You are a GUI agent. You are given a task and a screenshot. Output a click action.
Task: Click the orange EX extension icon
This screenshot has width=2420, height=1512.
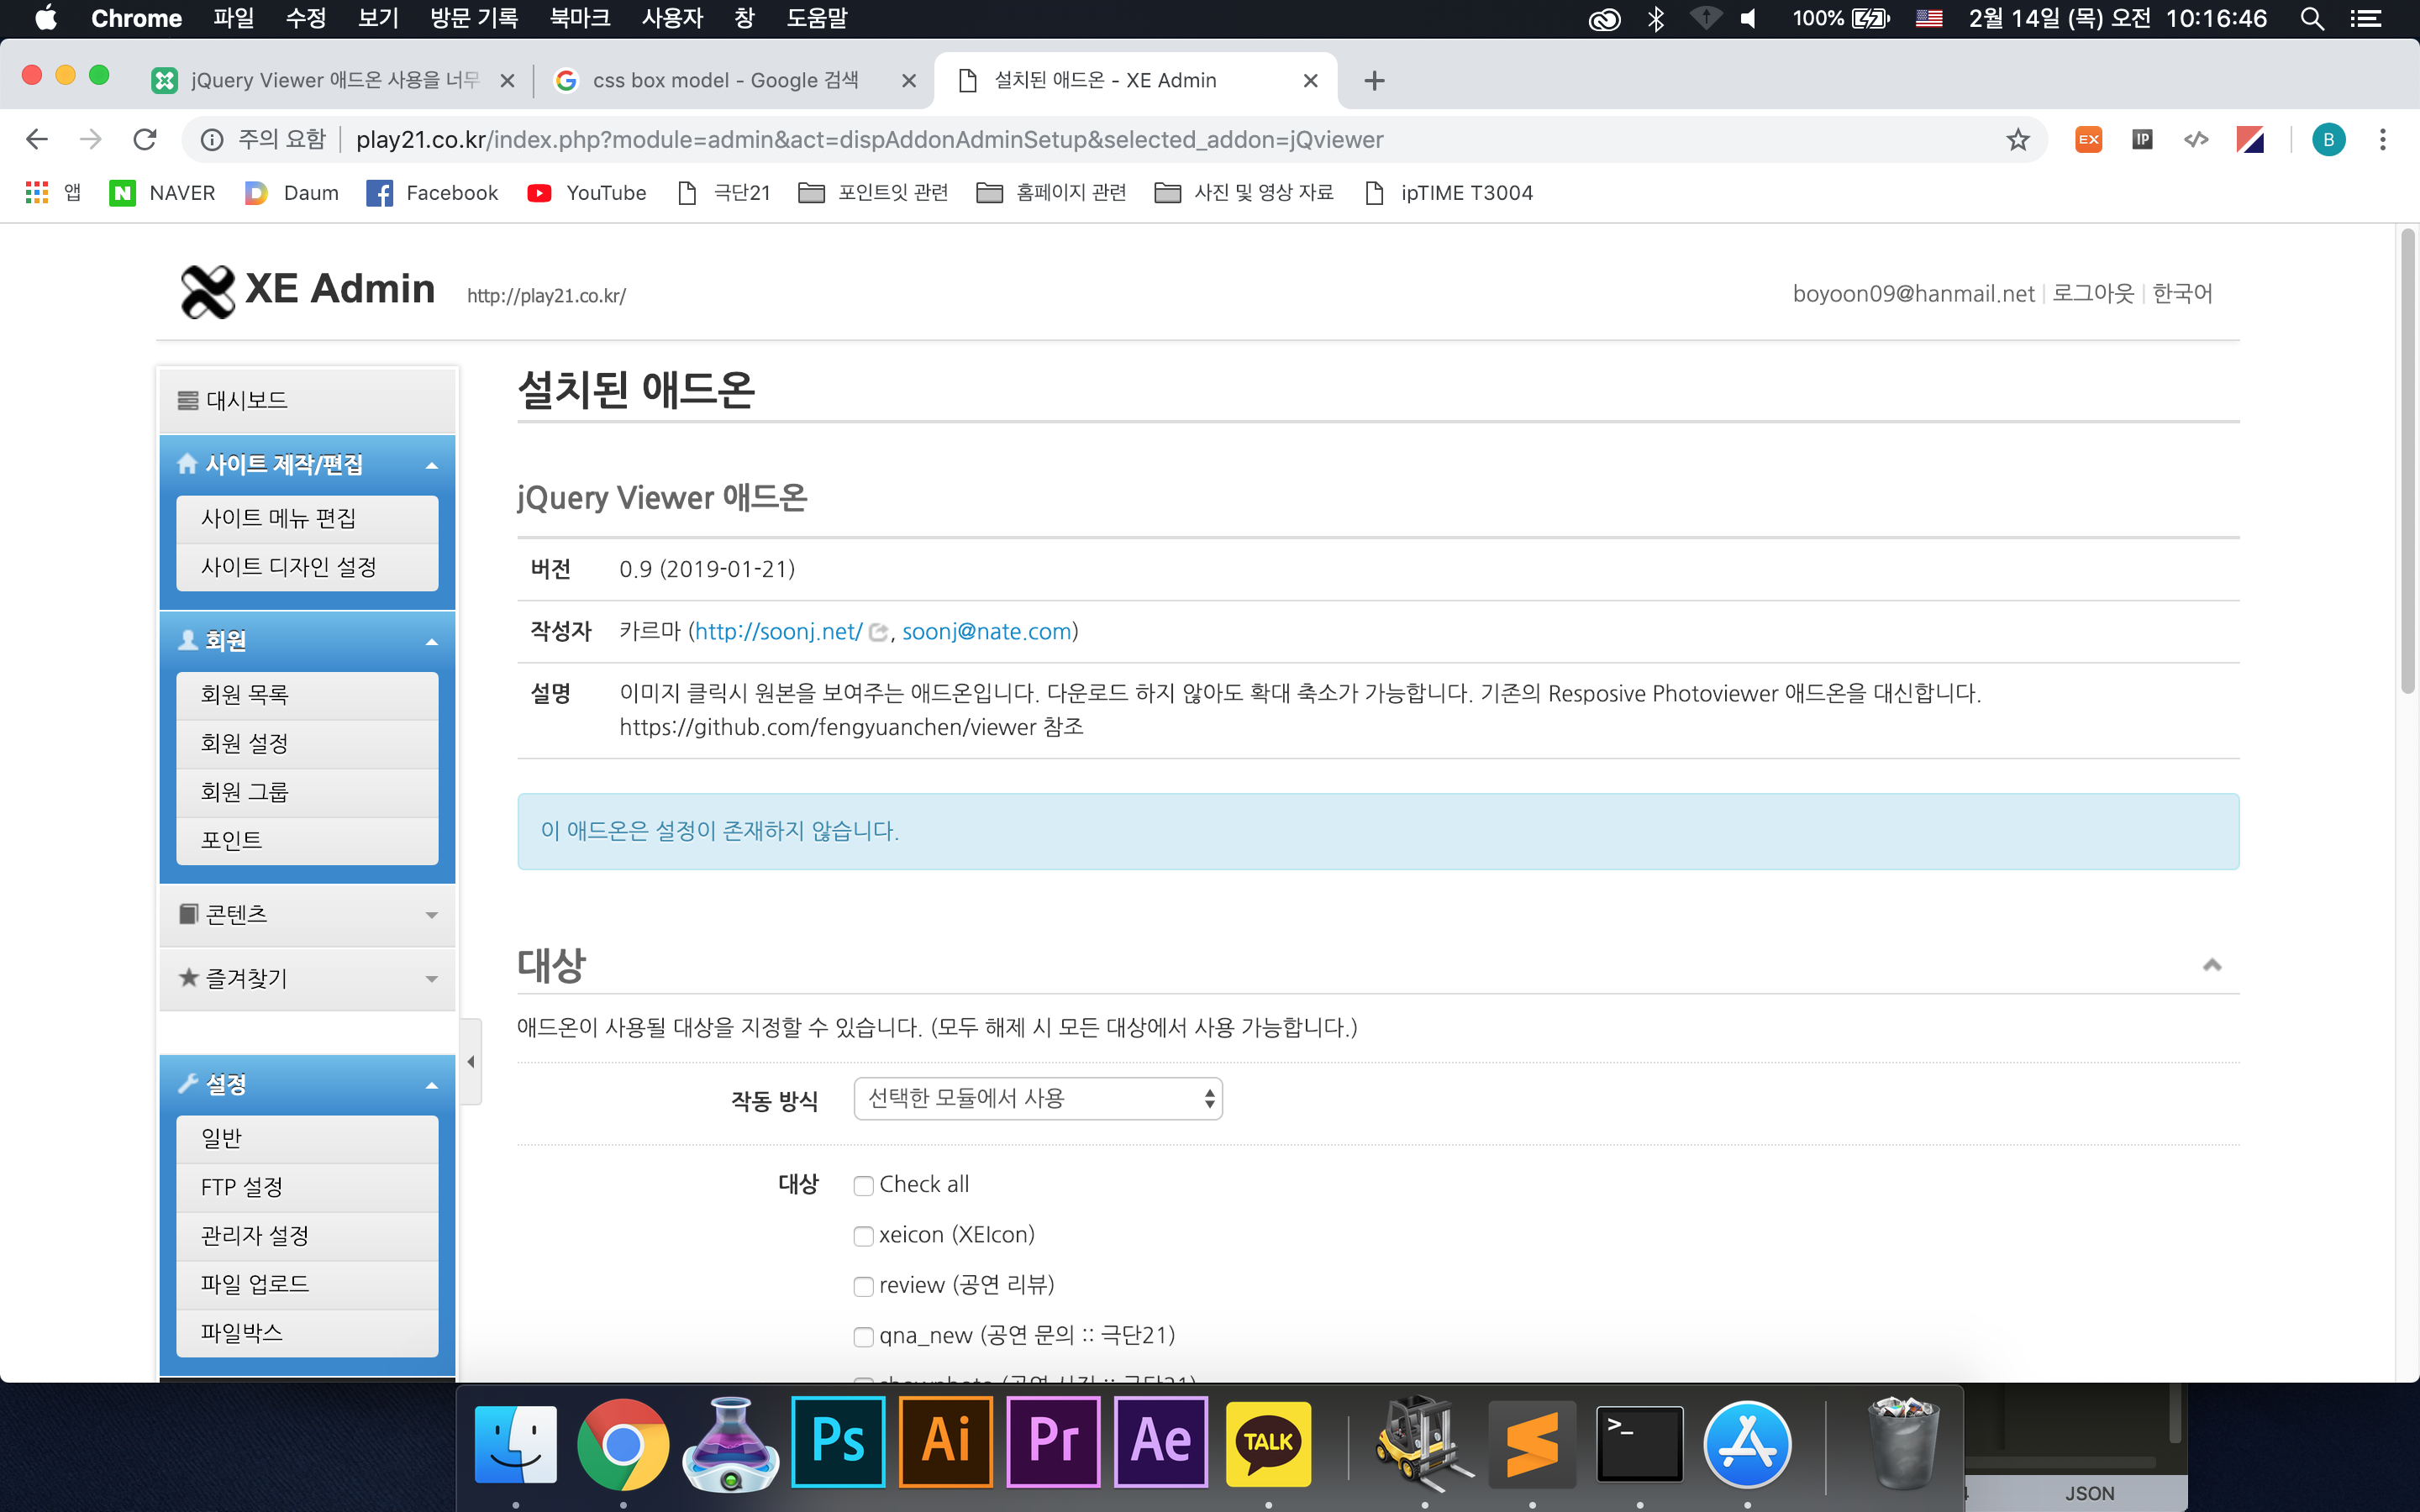2088,139
